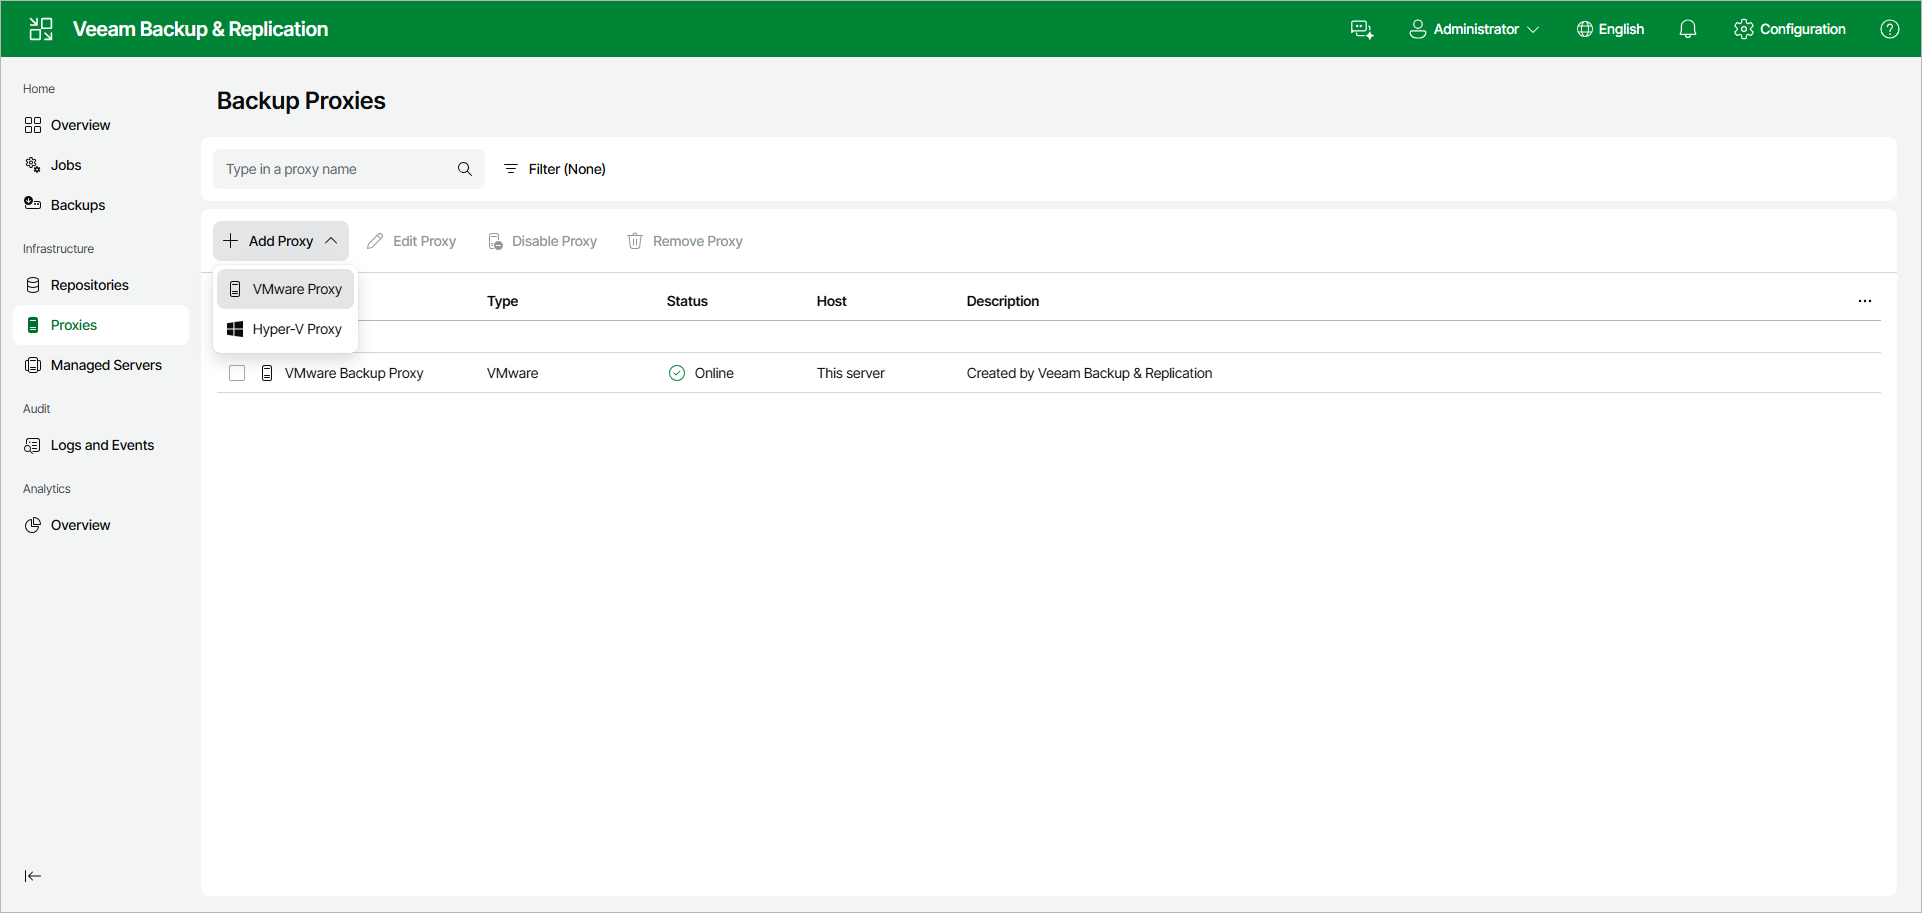Sort by the Host column header
This screenshot has height=913, width=1922.
pos(831,301)
